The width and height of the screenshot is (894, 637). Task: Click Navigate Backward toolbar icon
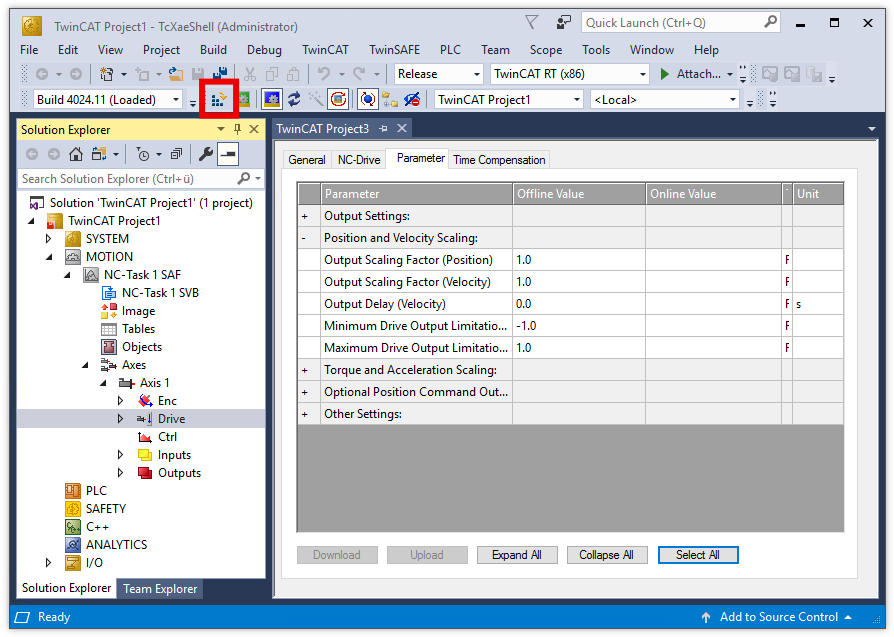click(x=42, y=74)
